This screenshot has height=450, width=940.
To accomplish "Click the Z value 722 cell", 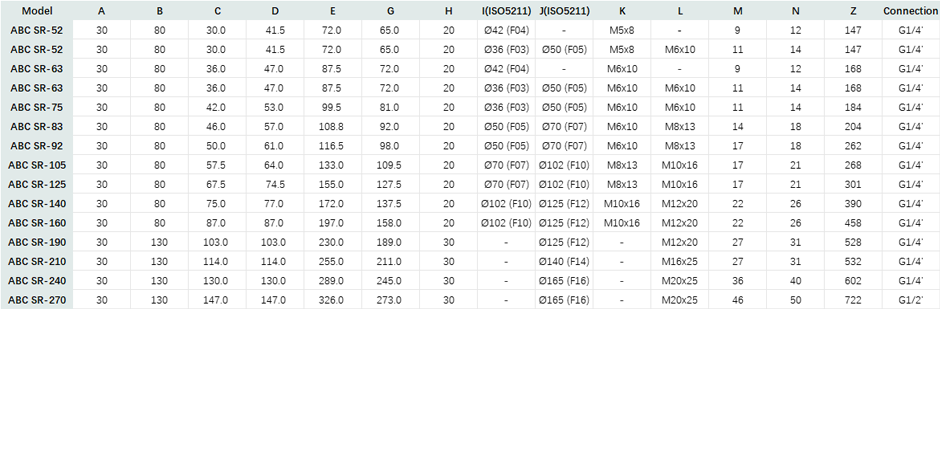I will [x=852, y=299].
